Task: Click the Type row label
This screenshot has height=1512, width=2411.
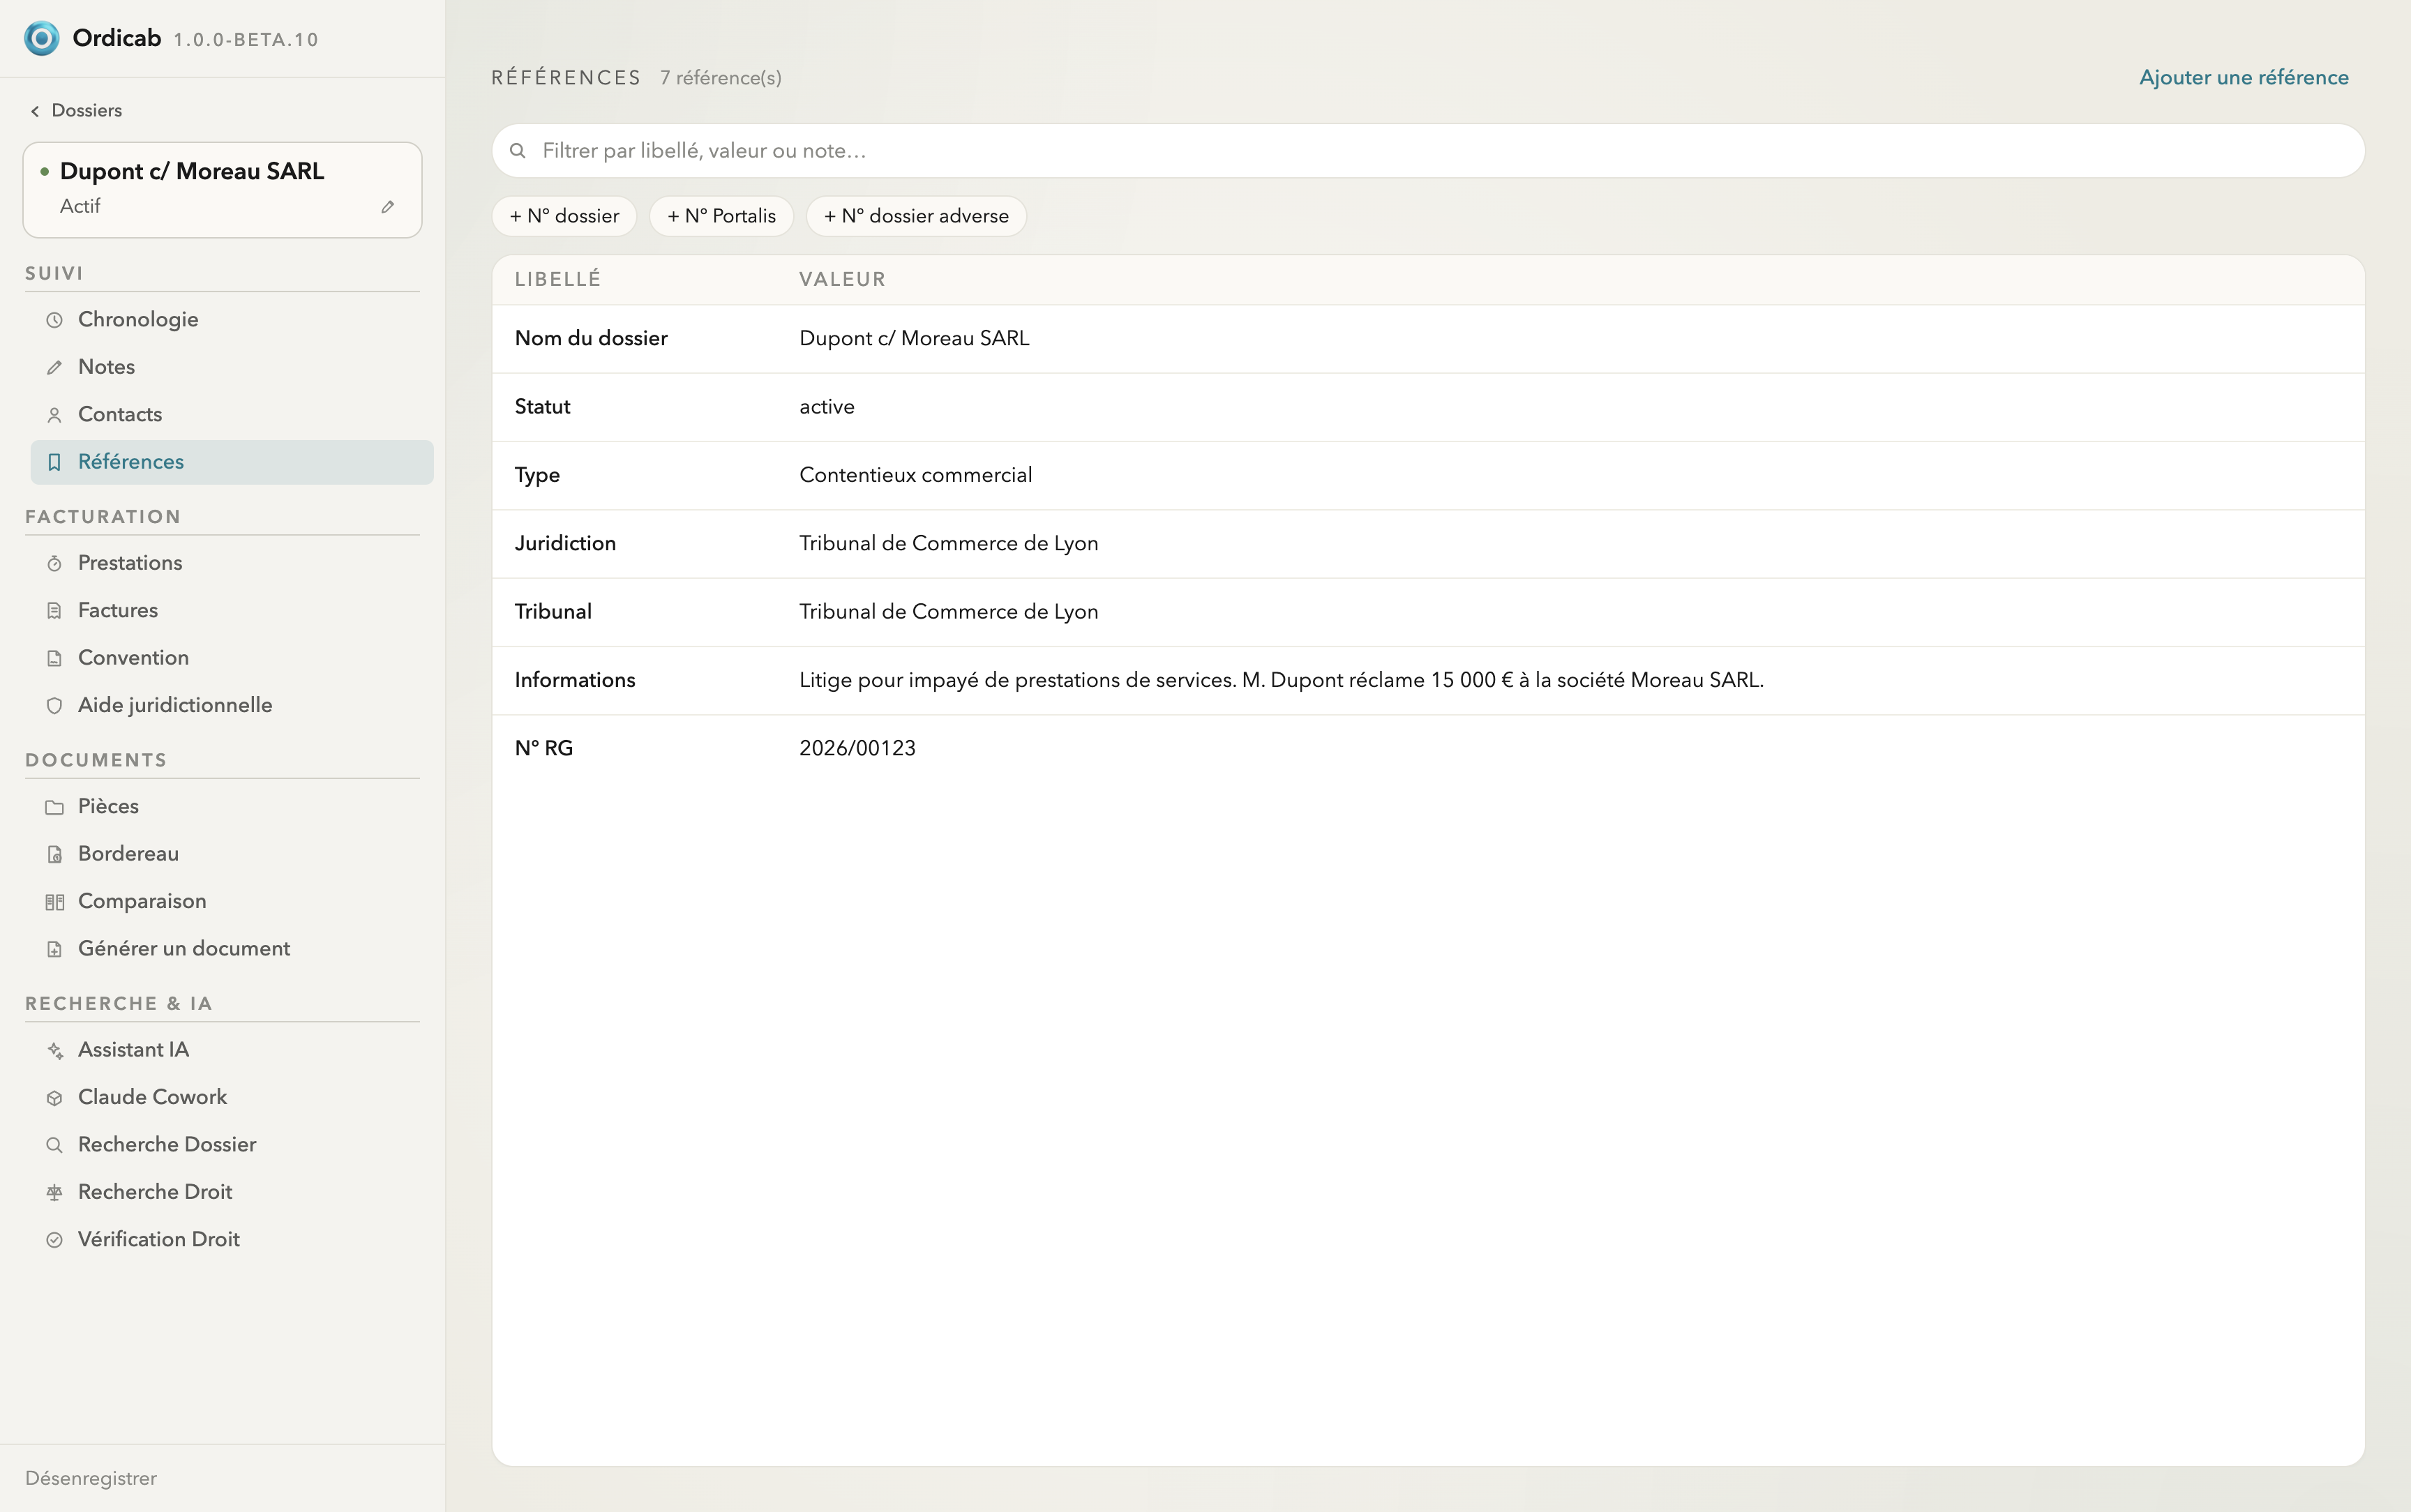Action: coord(537,476)
